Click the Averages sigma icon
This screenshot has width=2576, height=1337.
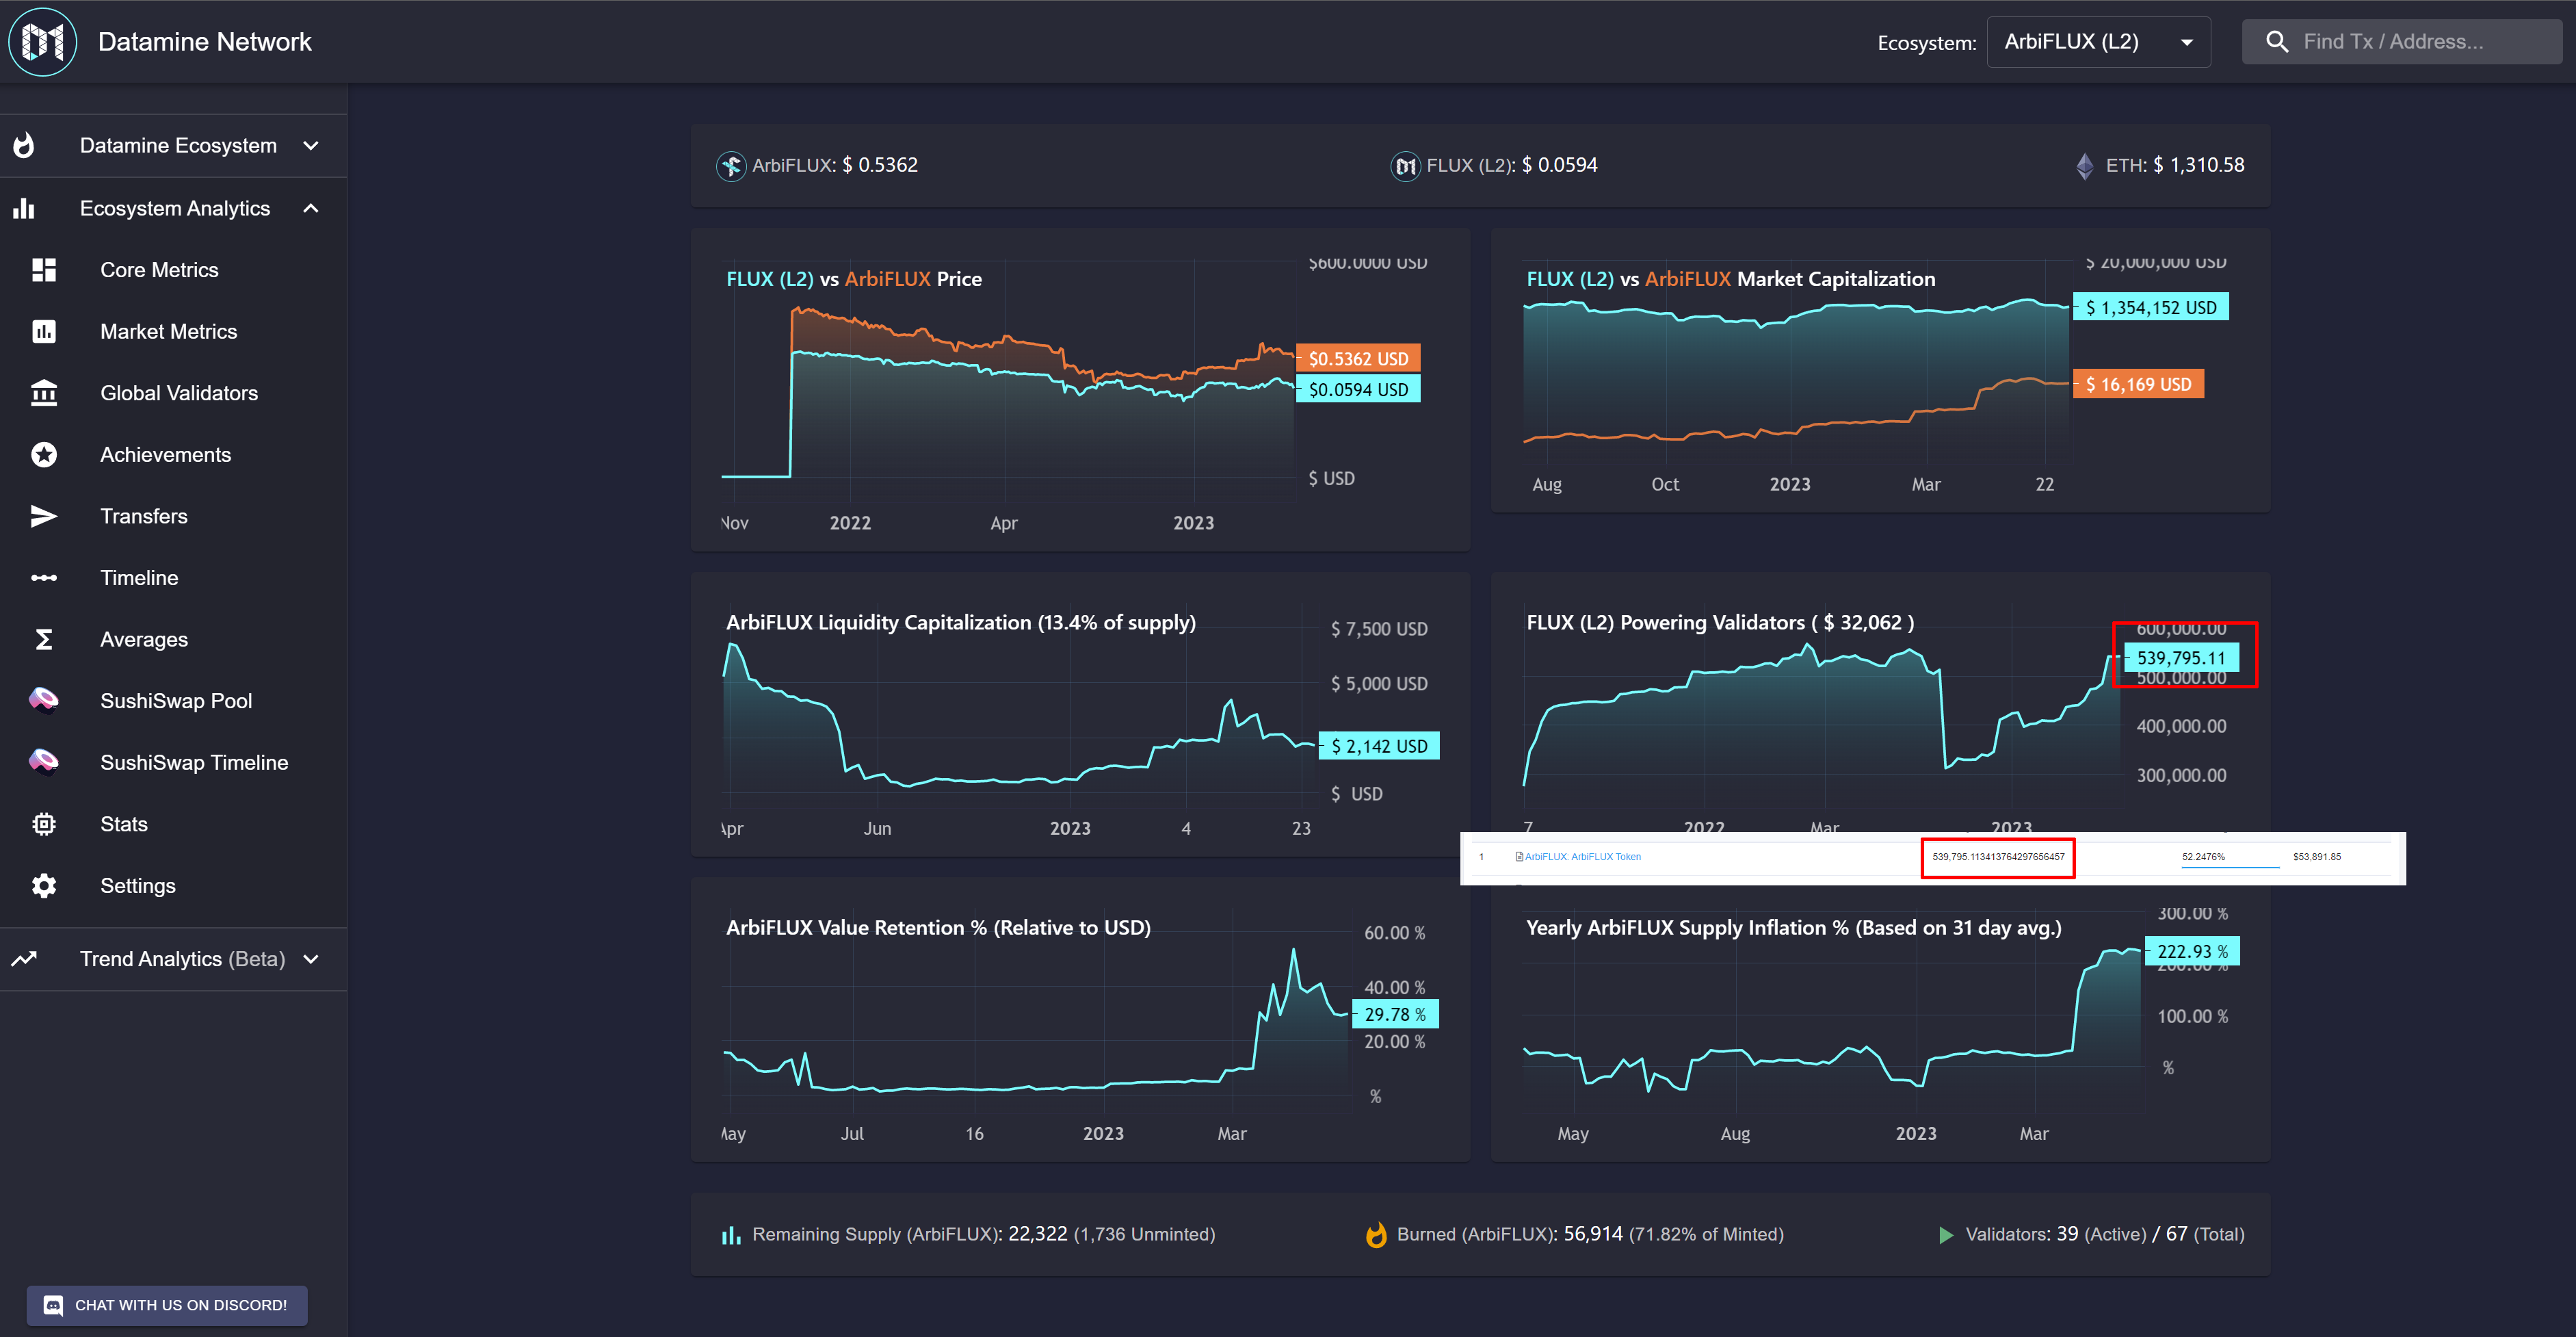coord(44,639)
